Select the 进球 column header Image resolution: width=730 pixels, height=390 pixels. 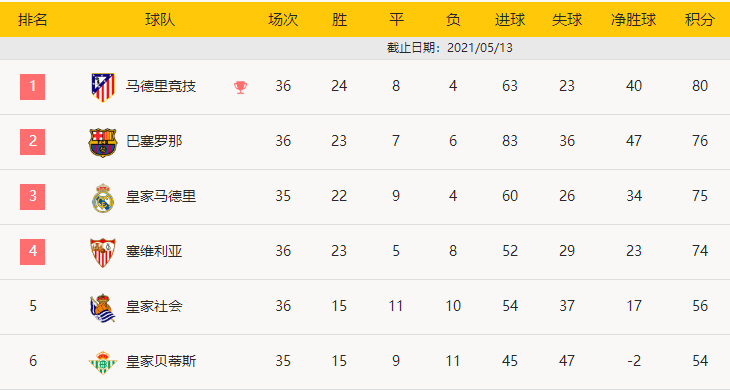[x=510, y=20]
